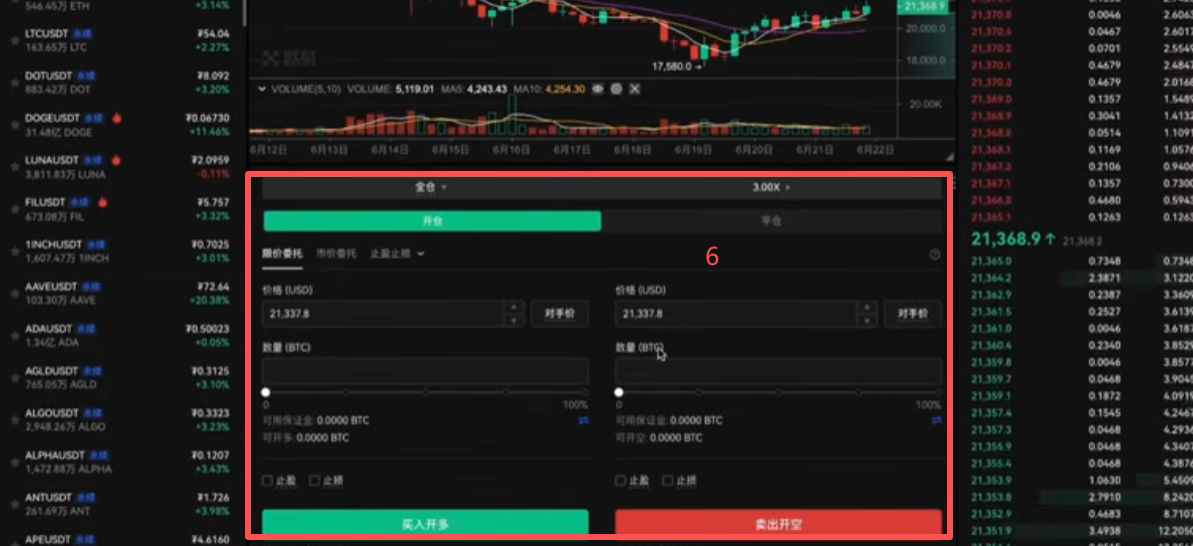1193x546 pixels.
Task: Open AAVEUSDT contract row
Action: pos(122,294)
